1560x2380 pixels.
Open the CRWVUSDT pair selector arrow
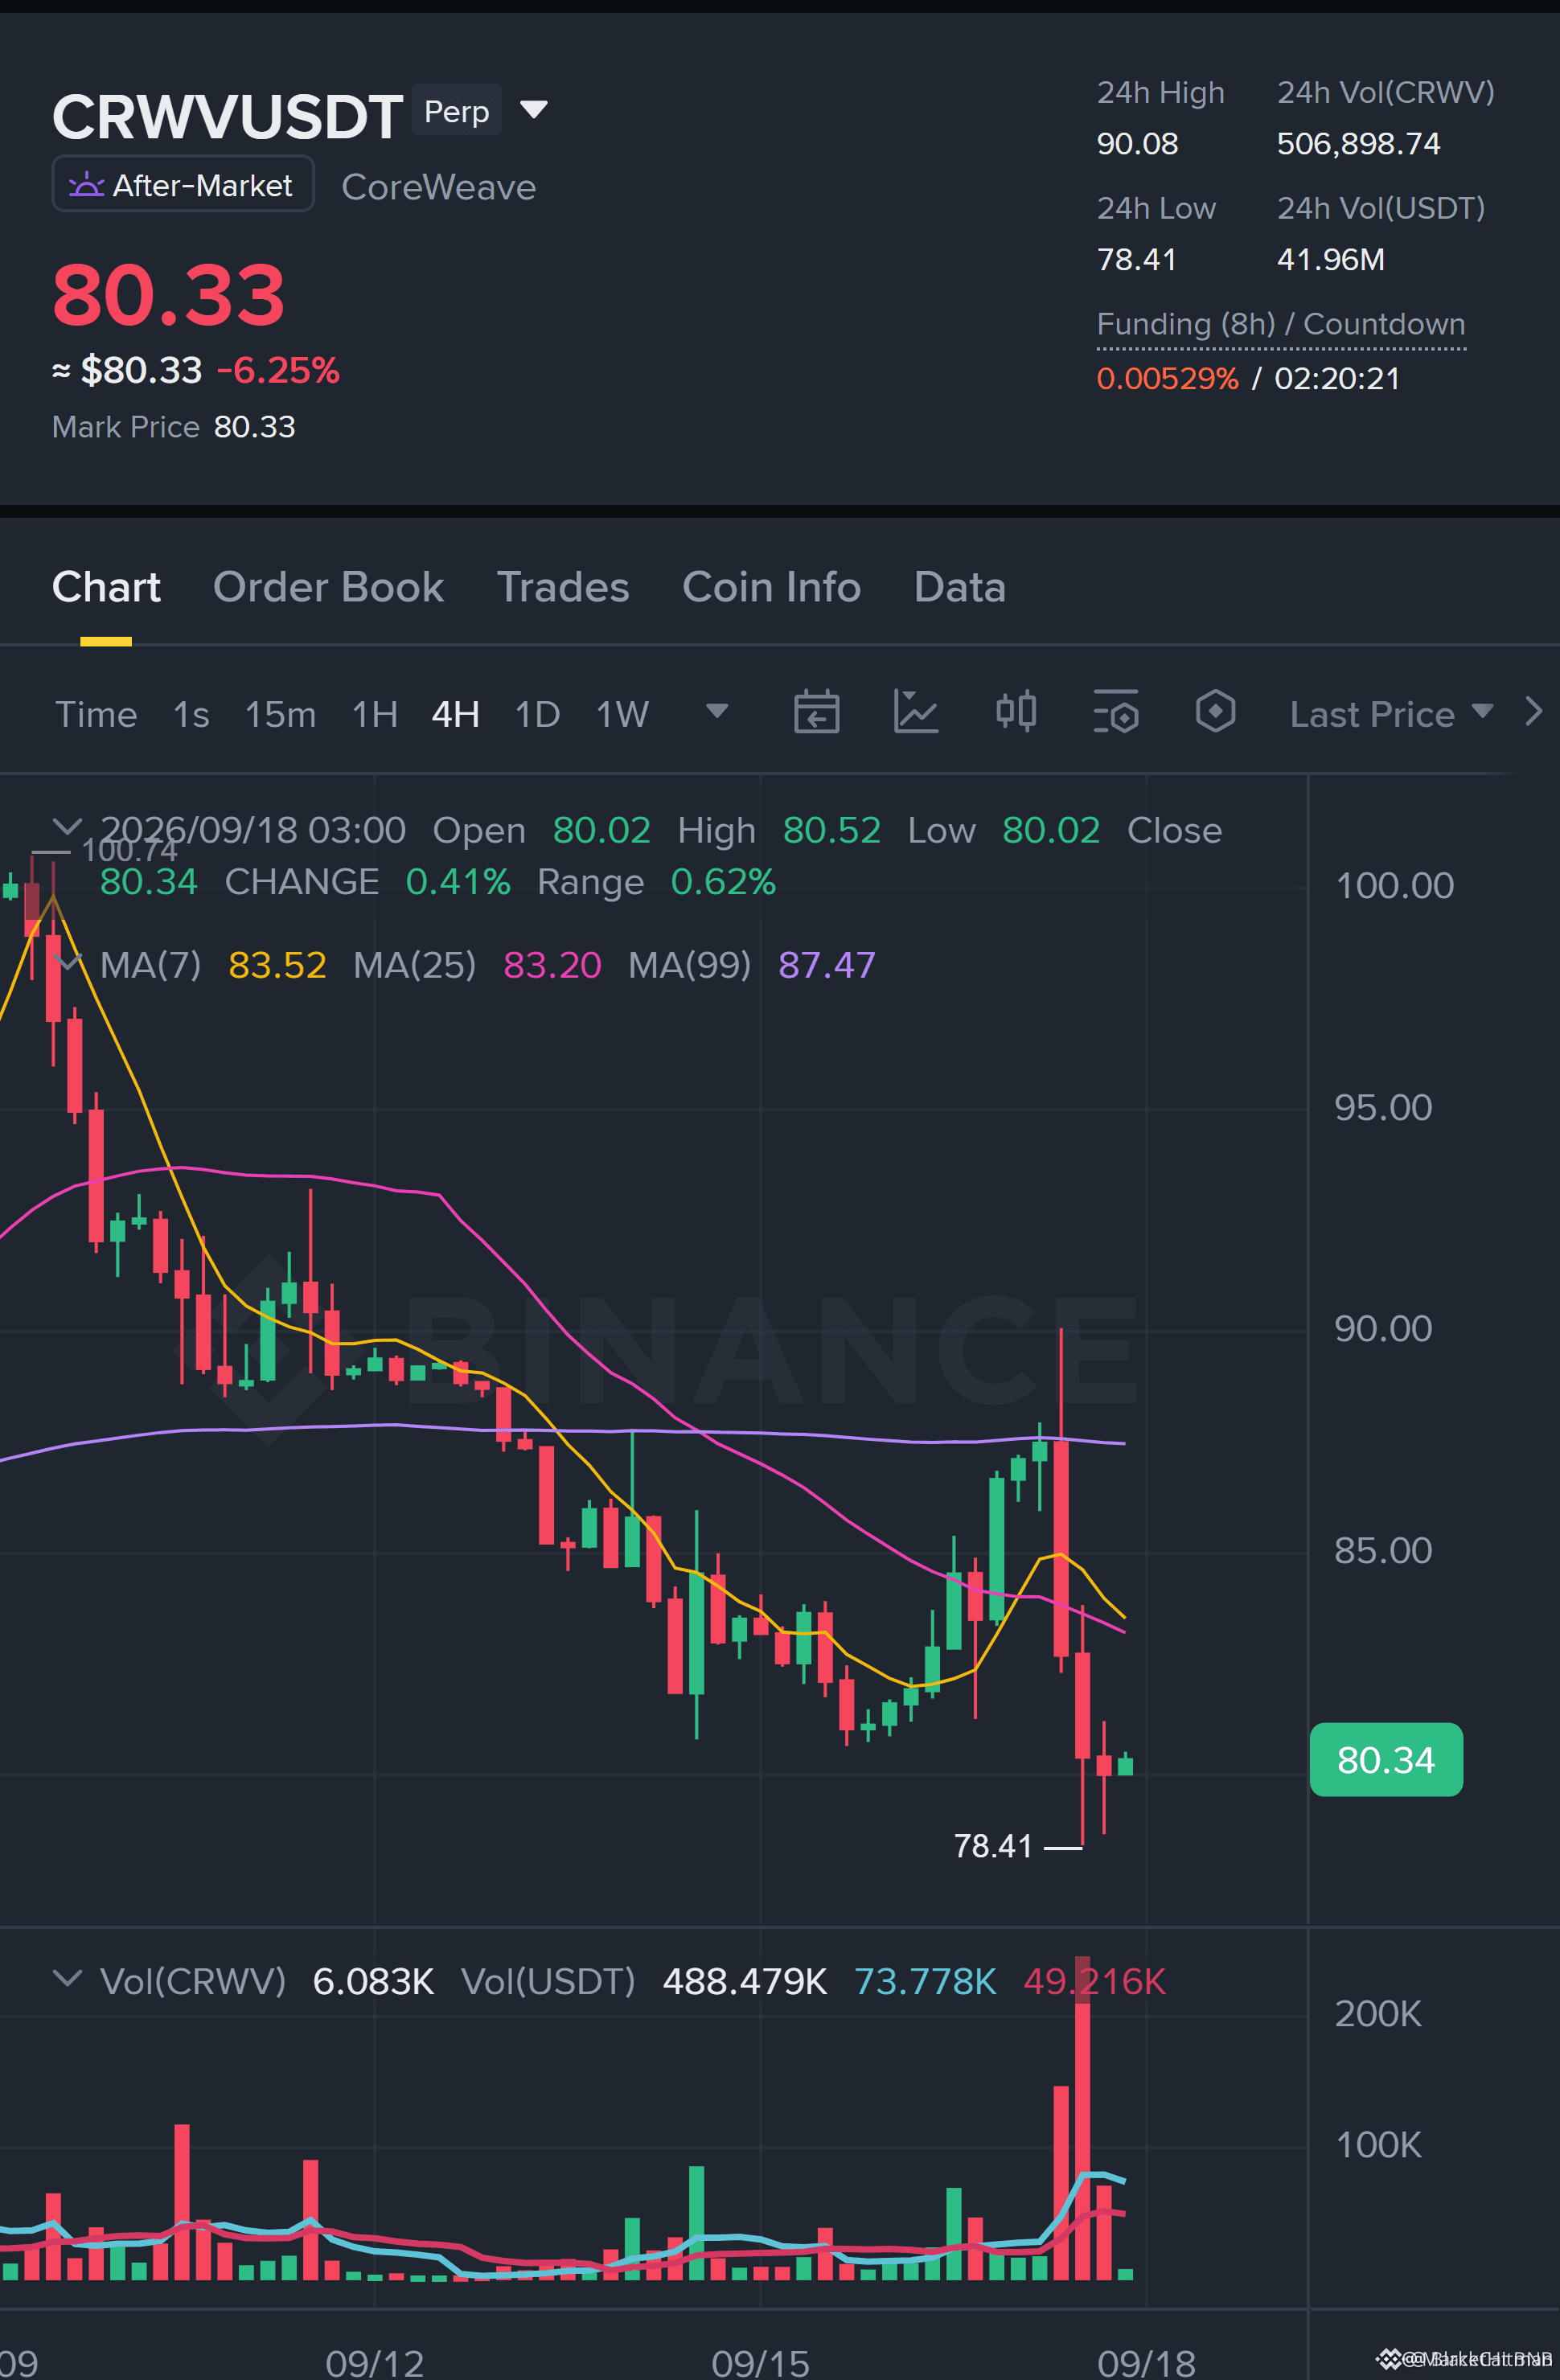tap(534, 109)
